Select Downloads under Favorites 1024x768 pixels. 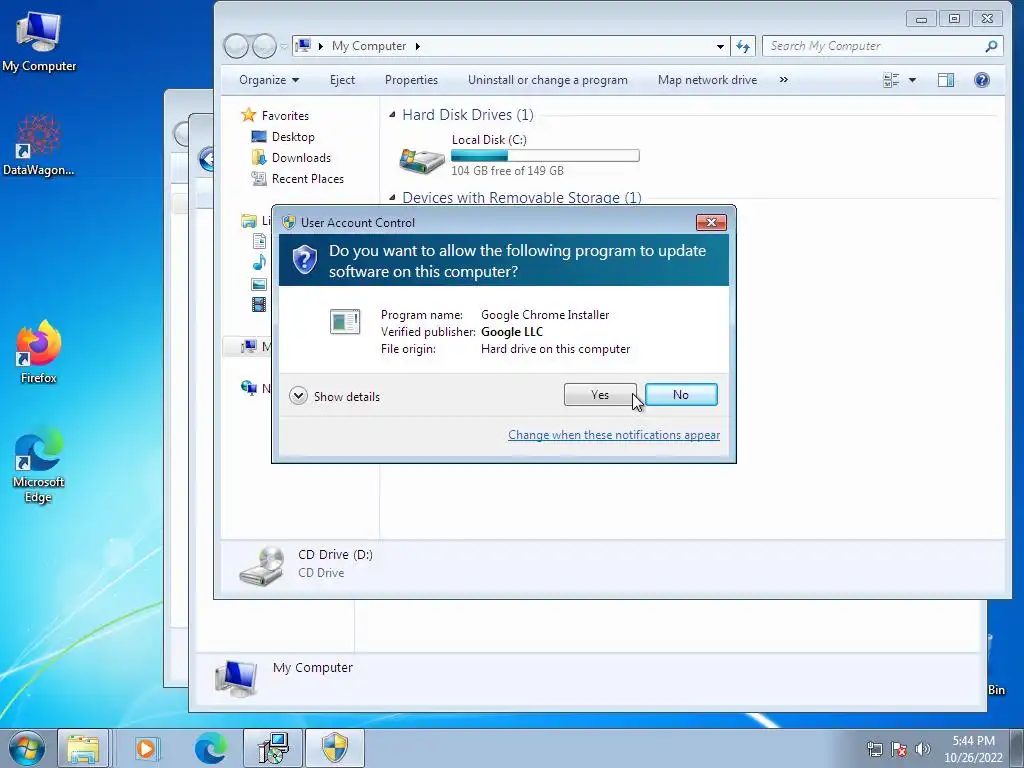click(x=291, y=157)
